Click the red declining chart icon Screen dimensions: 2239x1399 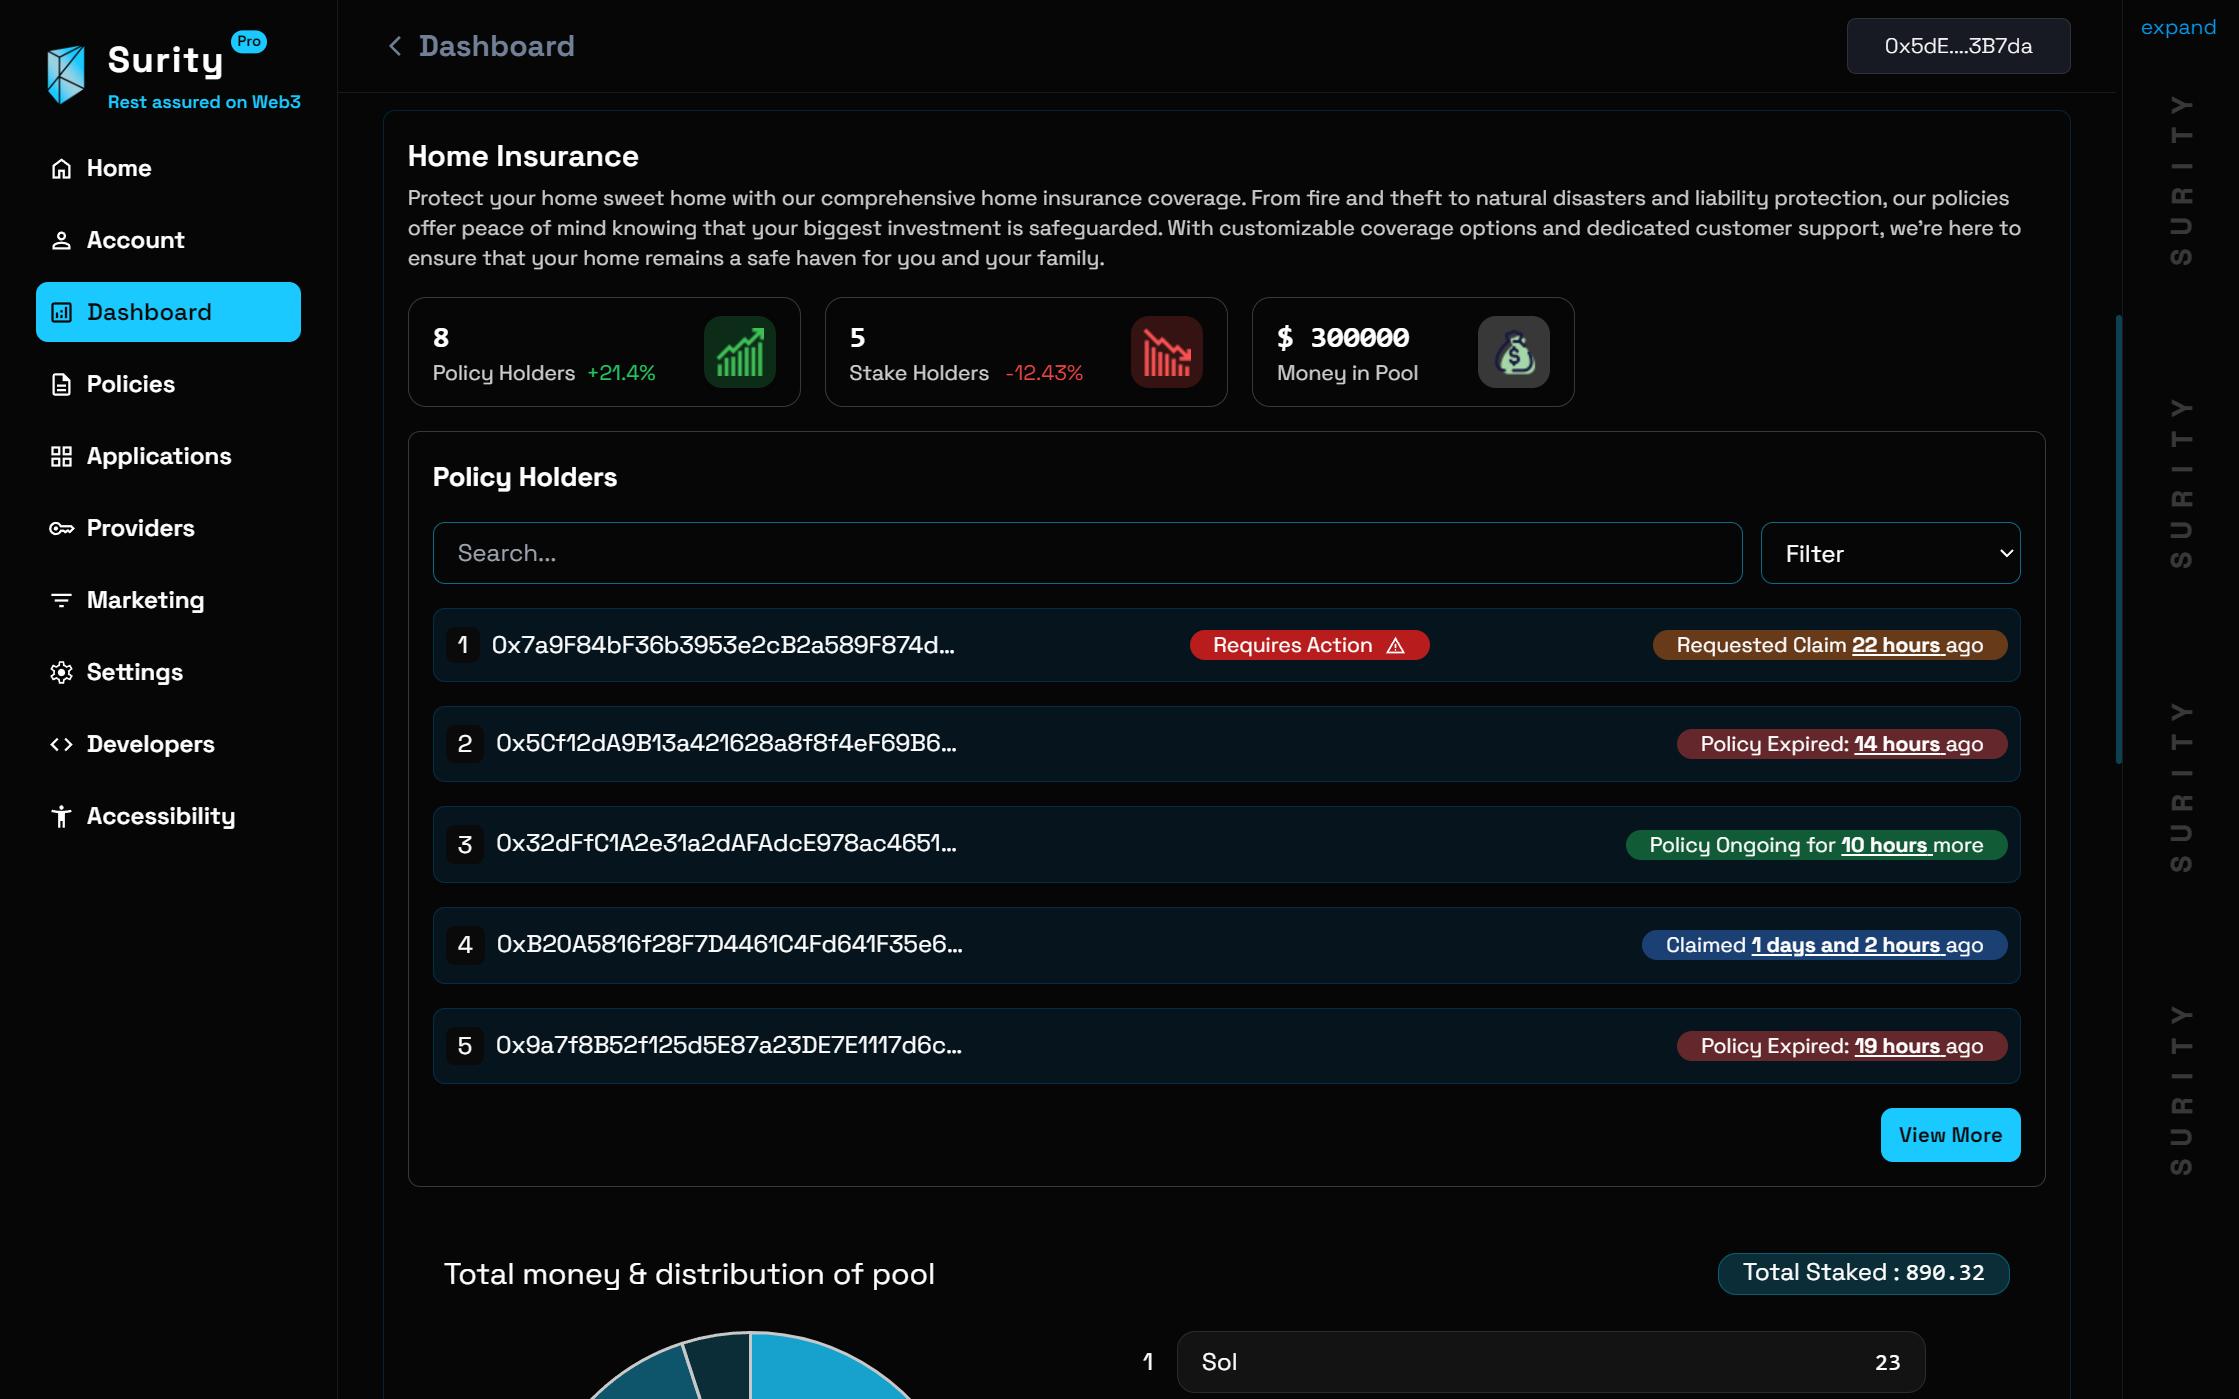pyautogui.click(x=1166, y=352)
